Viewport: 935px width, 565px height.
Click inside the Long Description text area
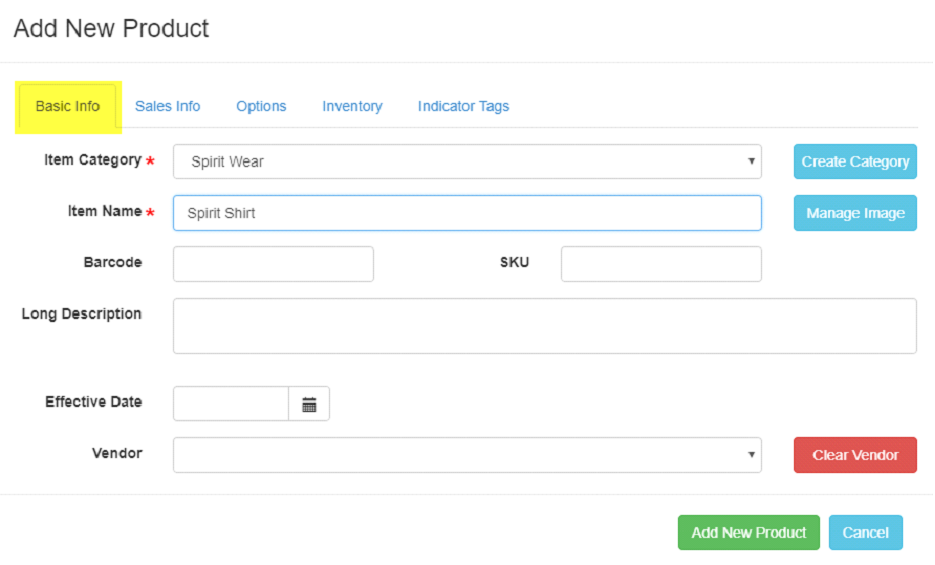coord(544,326)
